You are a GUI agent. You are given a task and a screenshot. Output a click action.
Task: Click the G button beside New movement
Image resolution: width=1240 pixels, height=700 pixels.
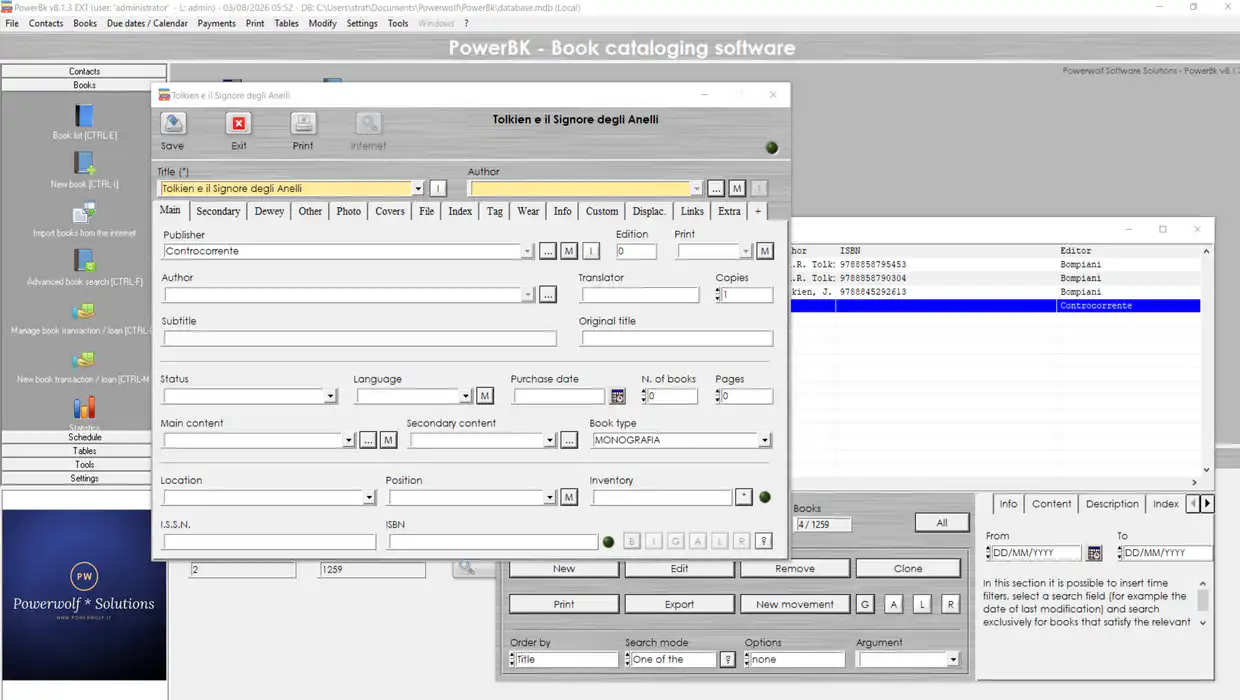(866, 604)
